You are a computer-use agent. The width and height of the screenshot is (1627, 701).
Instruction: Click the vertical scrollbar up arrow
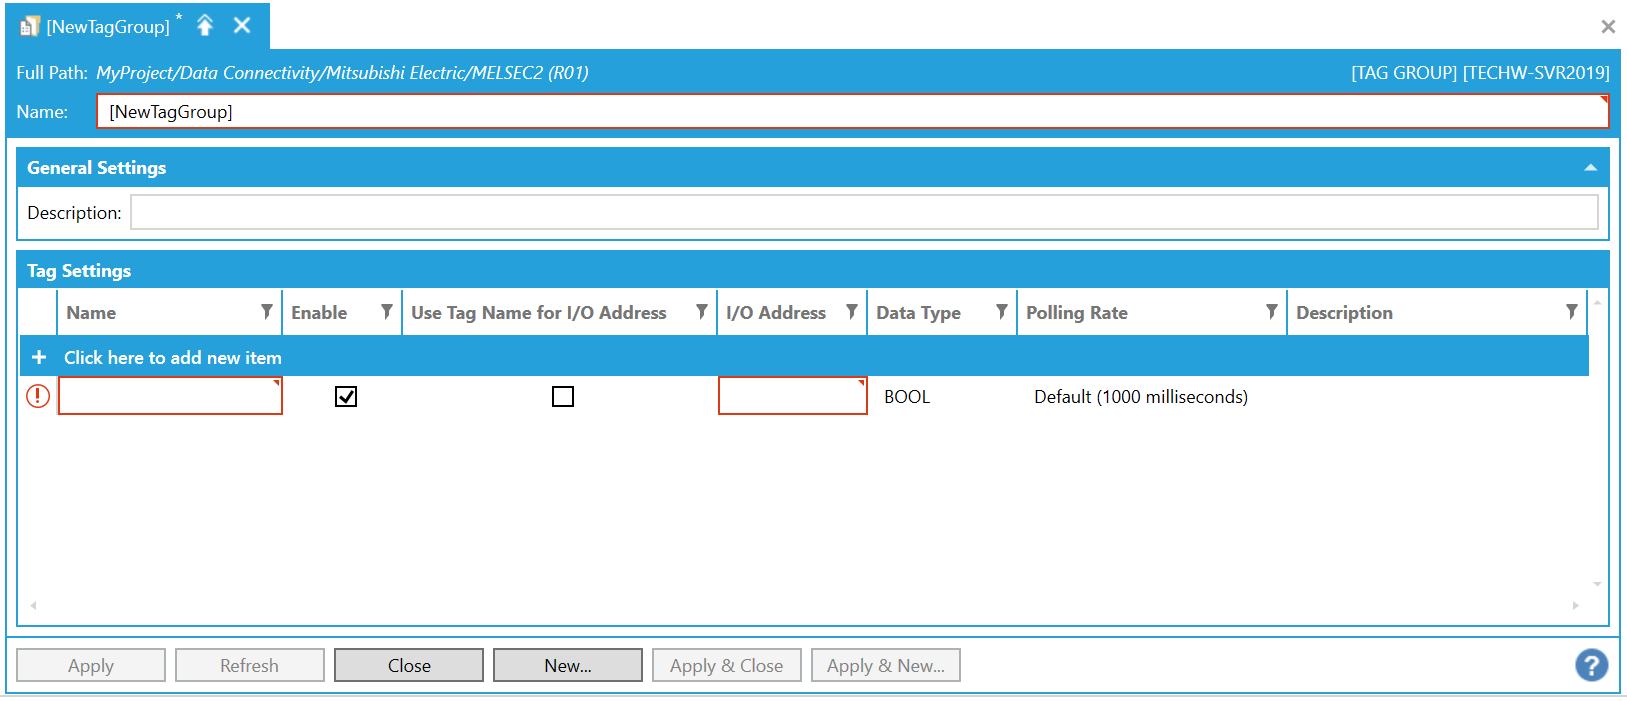pyautogui.click(x=1597, y=301)
